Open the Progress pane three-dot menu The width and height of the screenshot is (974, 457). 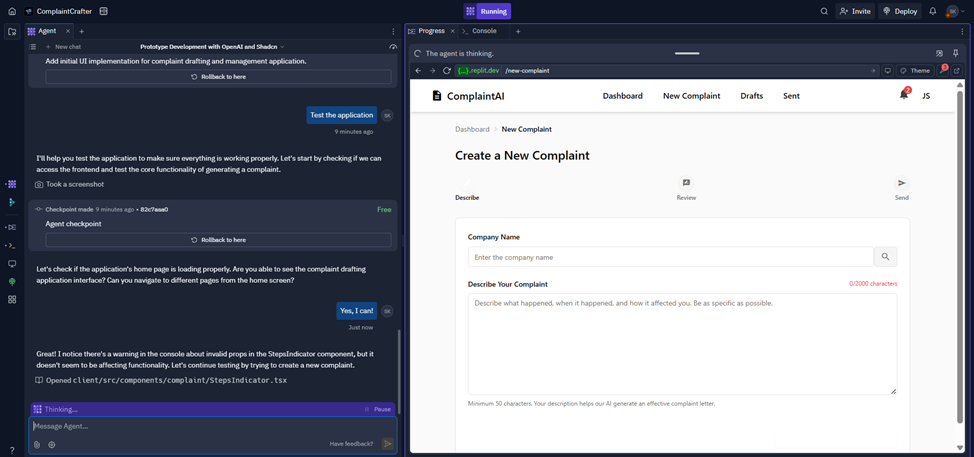pyautogui.click(x=963, y=31)
